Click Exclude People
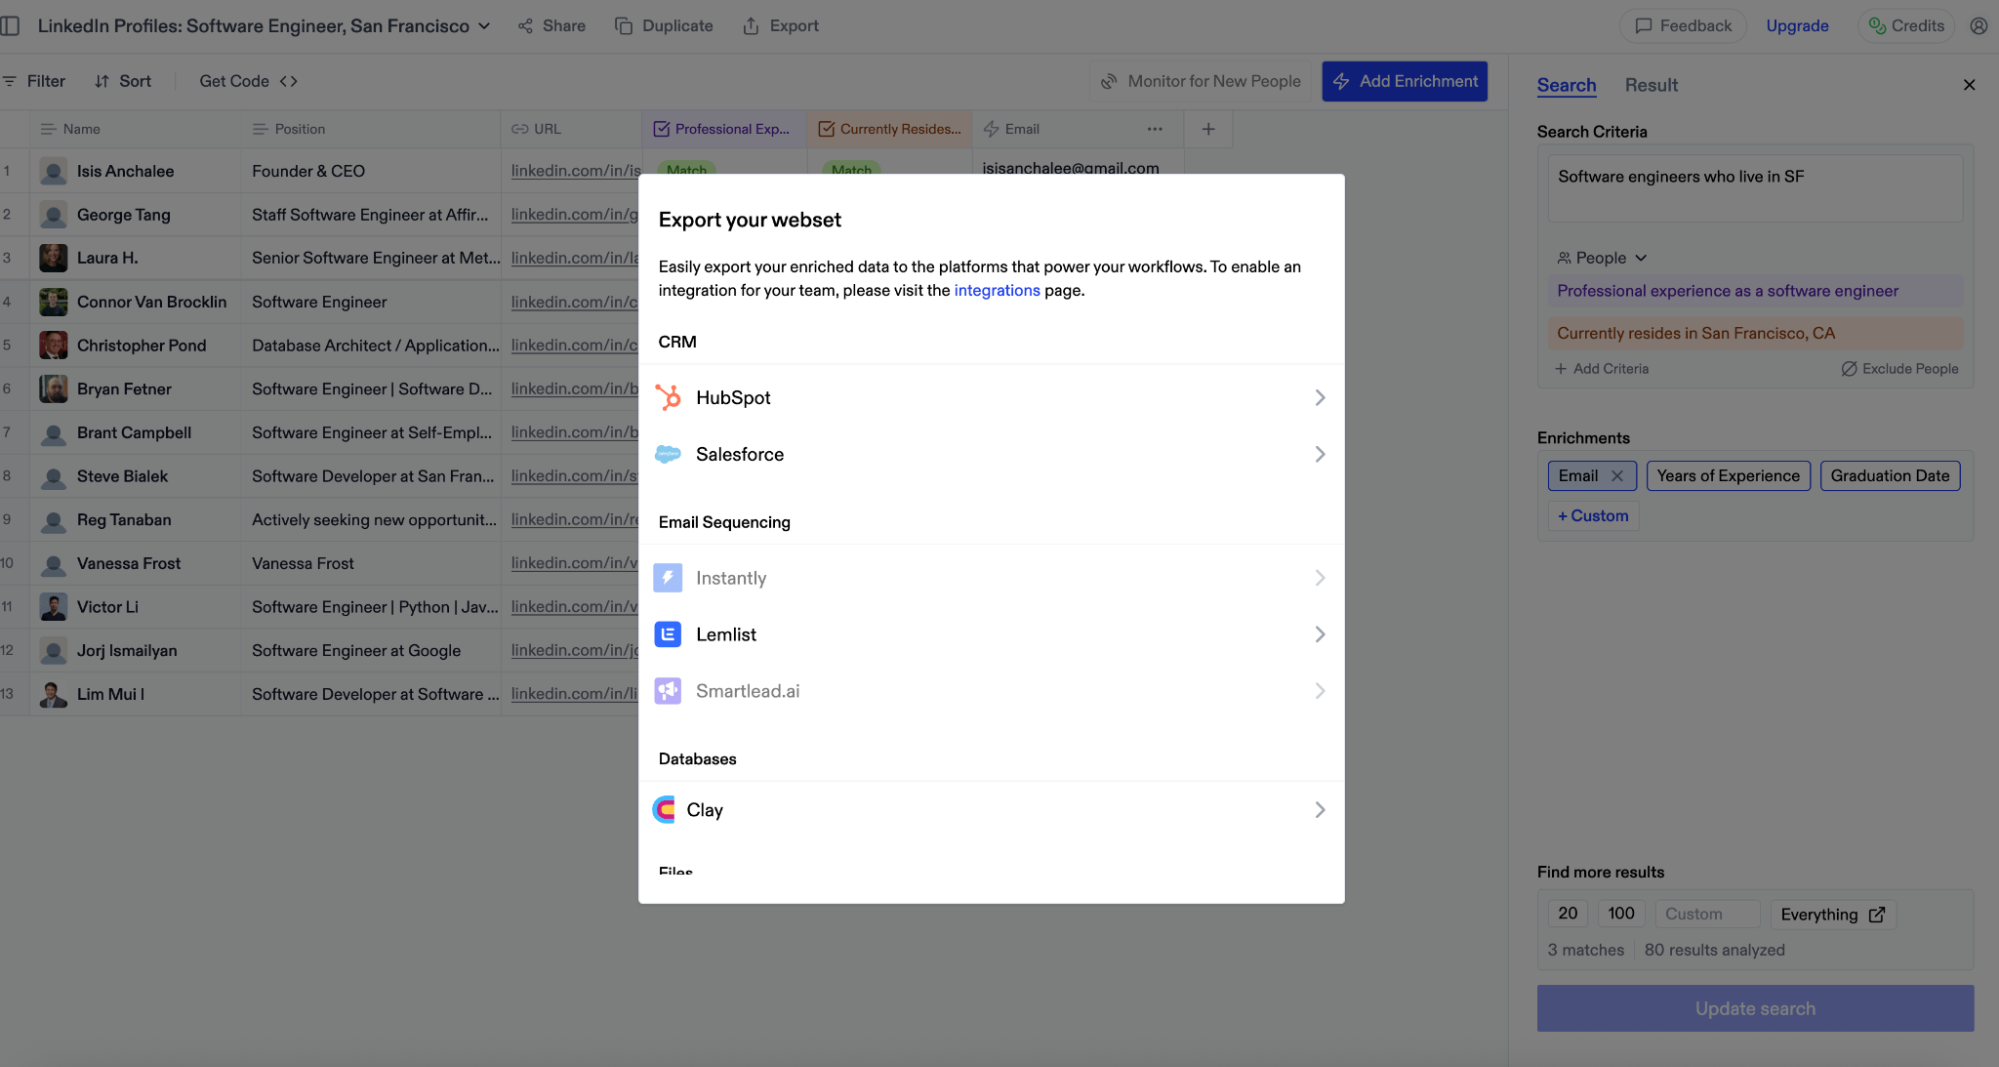The width and height of the screenshot is (1999, 1067). click(1899, 369)
